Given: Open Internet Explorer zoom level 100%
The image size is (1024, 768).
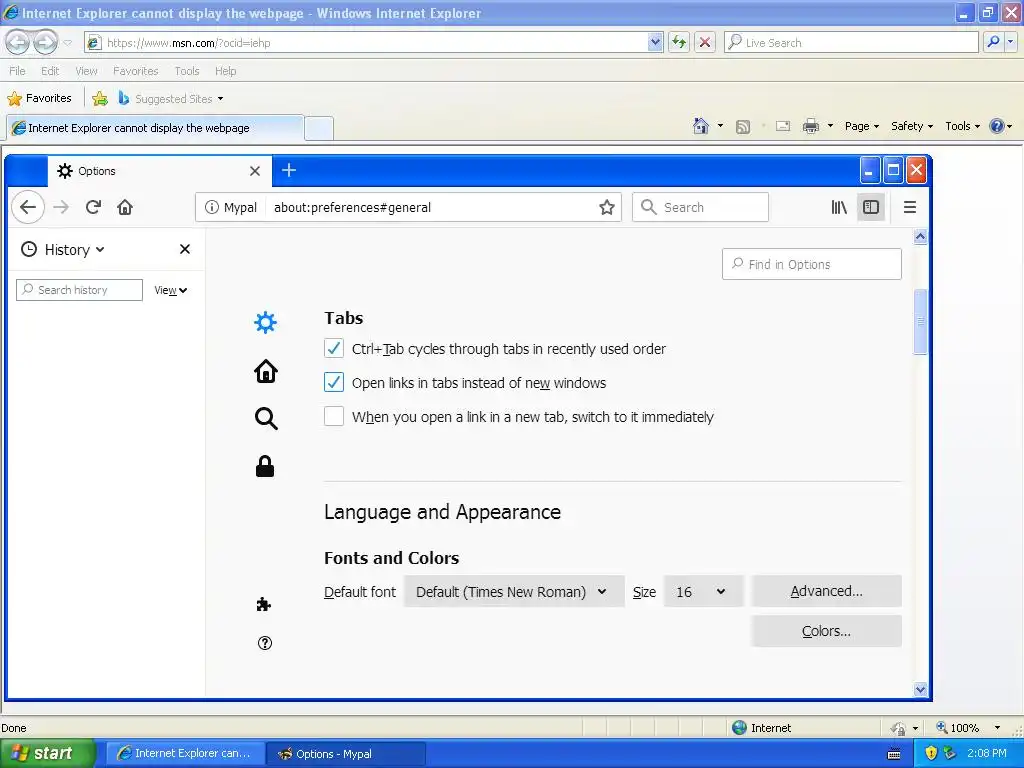Looking at the screenshot, I should coord(968,728).
